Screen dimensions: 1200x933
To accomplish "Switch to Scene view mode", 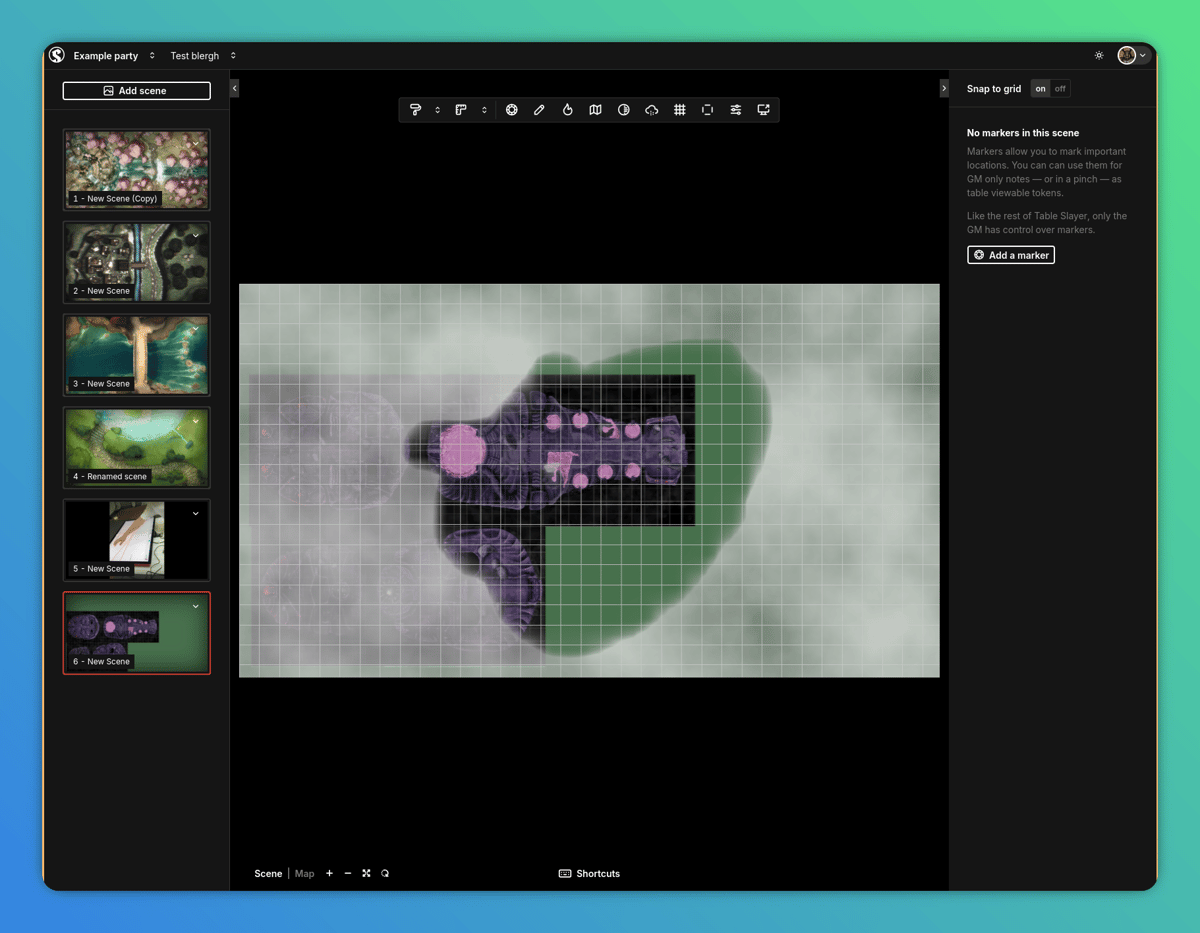I will 268,874.
